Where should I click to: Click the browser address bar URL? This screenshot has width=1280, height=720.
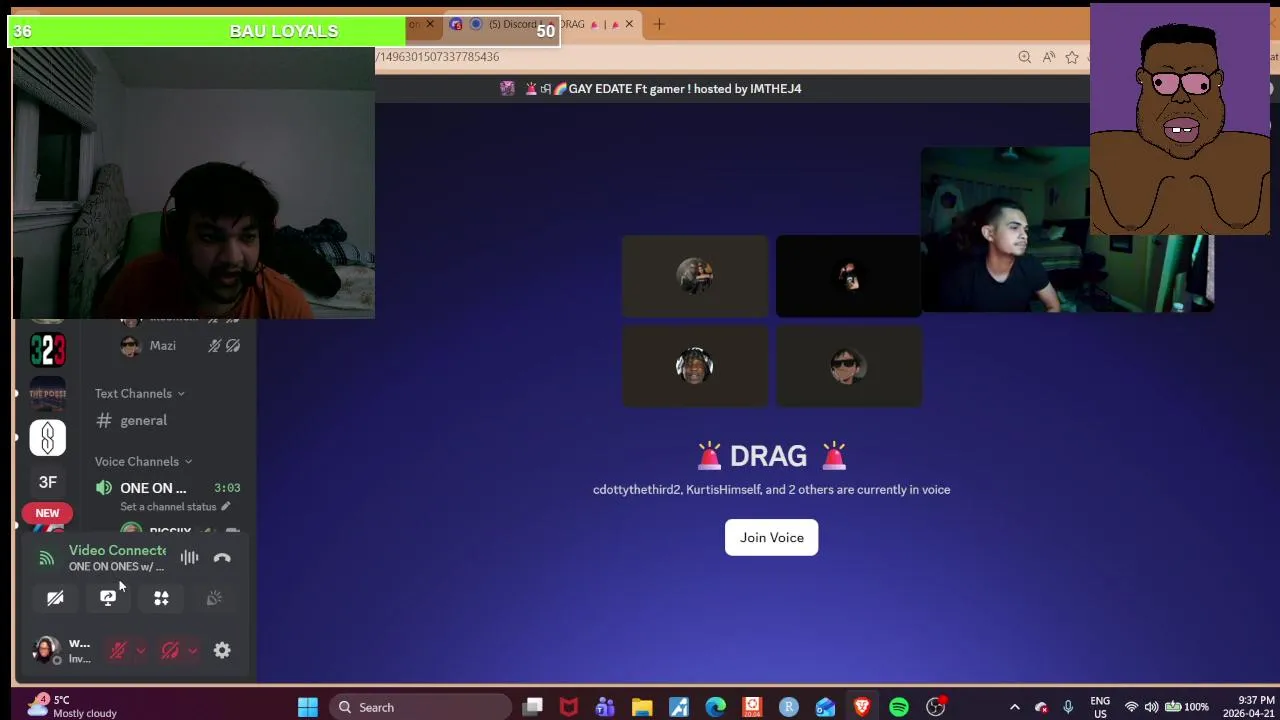(x=438, y=57)
